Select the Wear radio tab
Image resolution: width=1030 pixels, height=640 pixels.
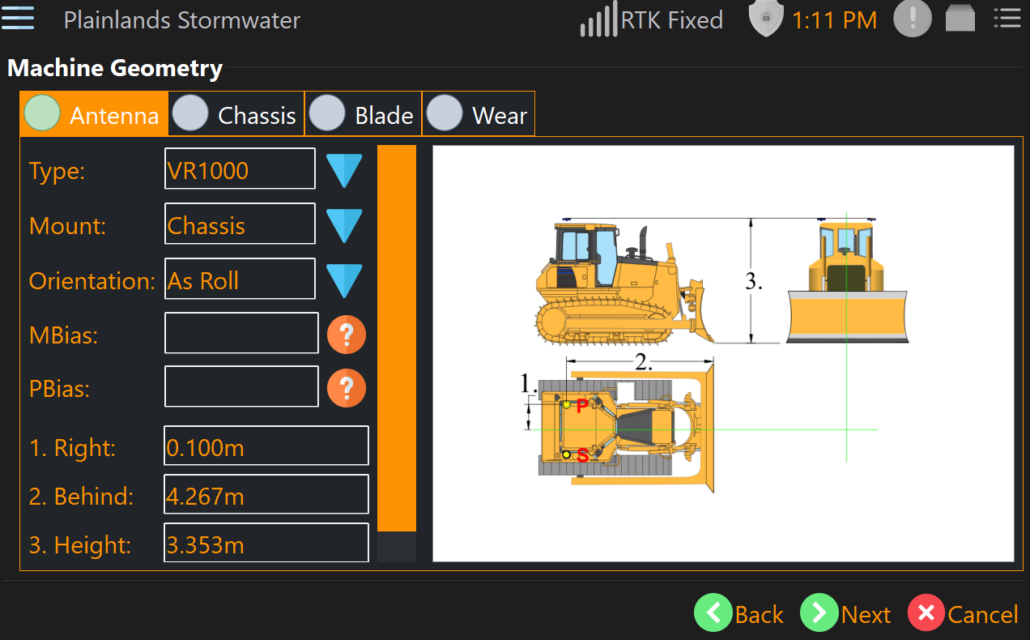coord(479,115)
